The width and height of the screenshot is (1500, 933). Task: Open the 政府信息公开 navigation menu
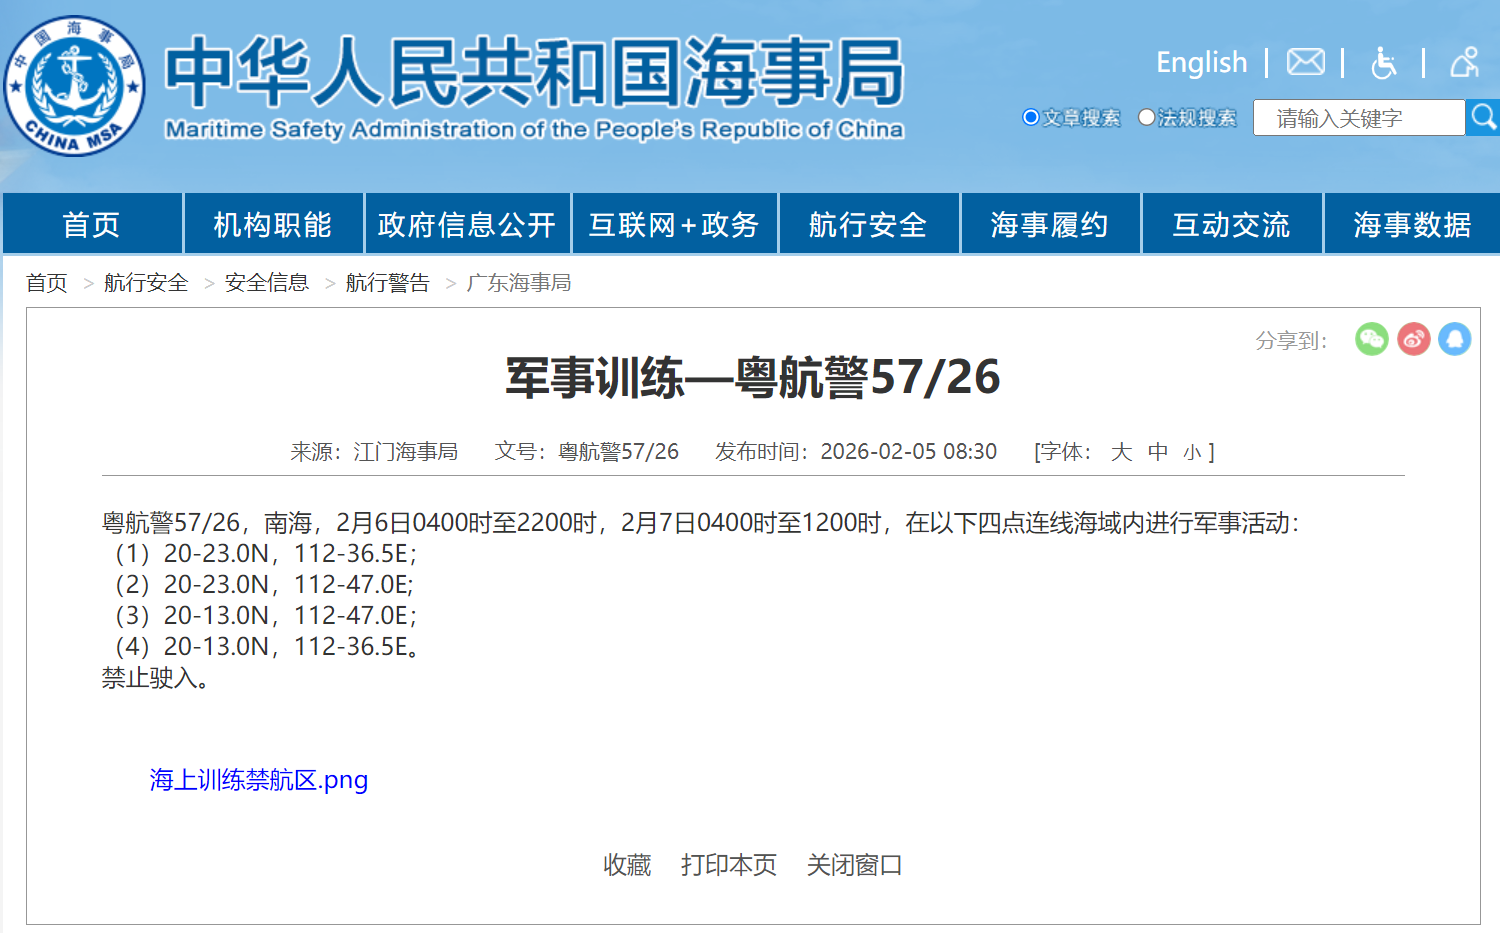click(467, 225)
